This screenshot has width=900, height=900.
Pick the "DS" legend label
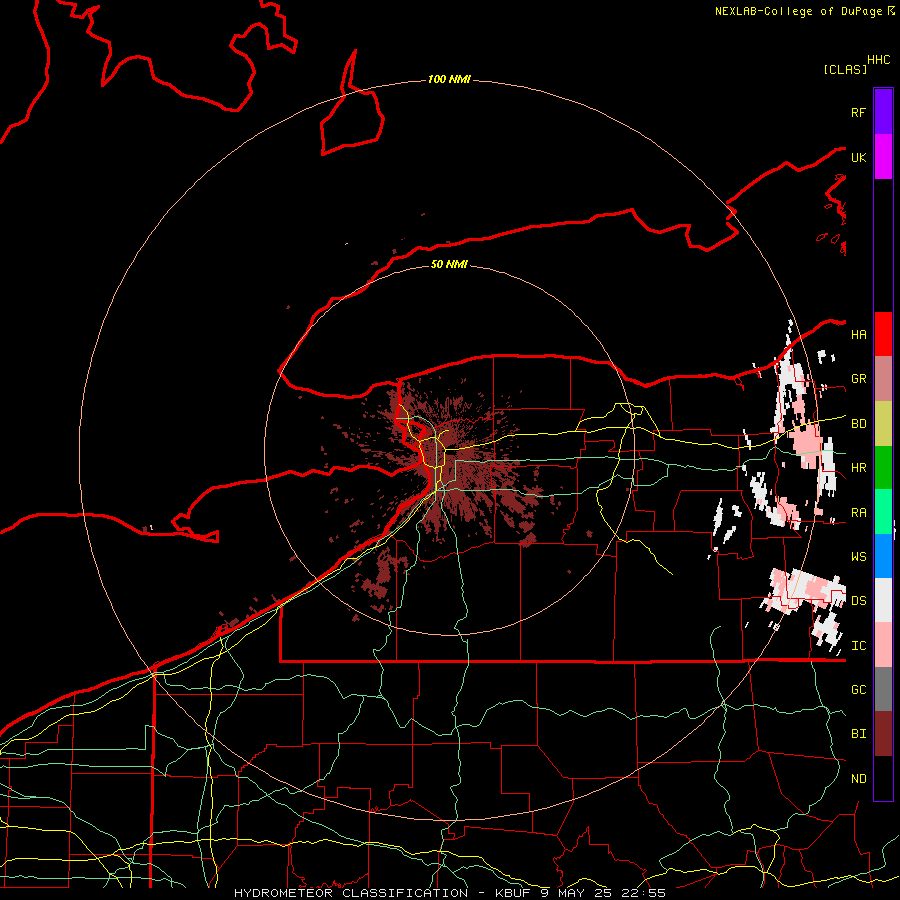click(x=858, y=601)
